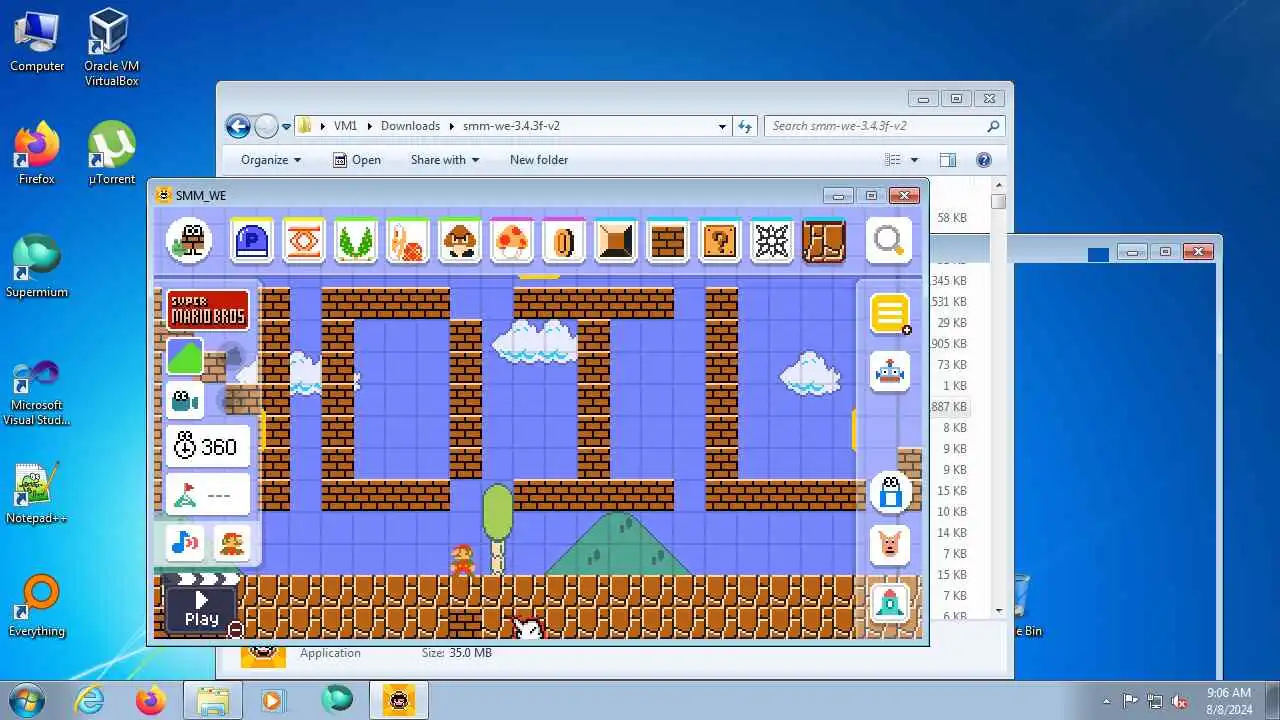Select the Goomba enemy
This screenshot has width=1280, height=720.
(460, 241)
